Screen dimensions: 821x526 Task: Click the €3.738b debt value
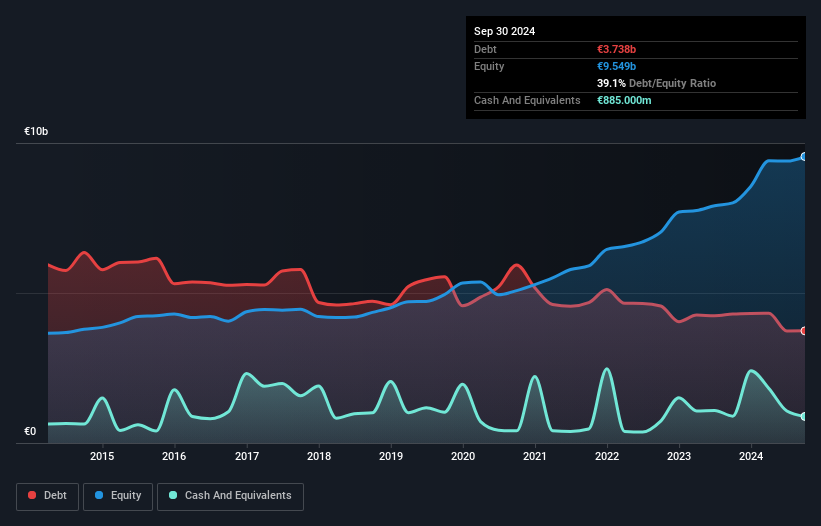[616, 49]
